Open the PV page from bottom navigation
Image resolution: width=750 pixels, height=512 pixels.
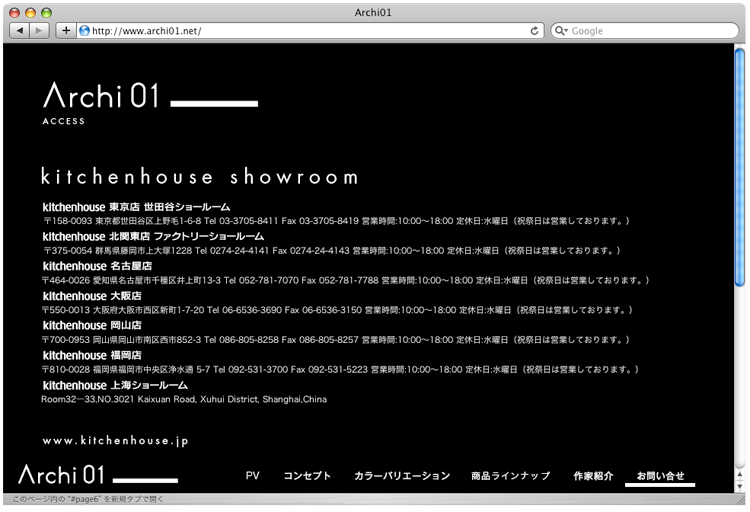point(253,476)
